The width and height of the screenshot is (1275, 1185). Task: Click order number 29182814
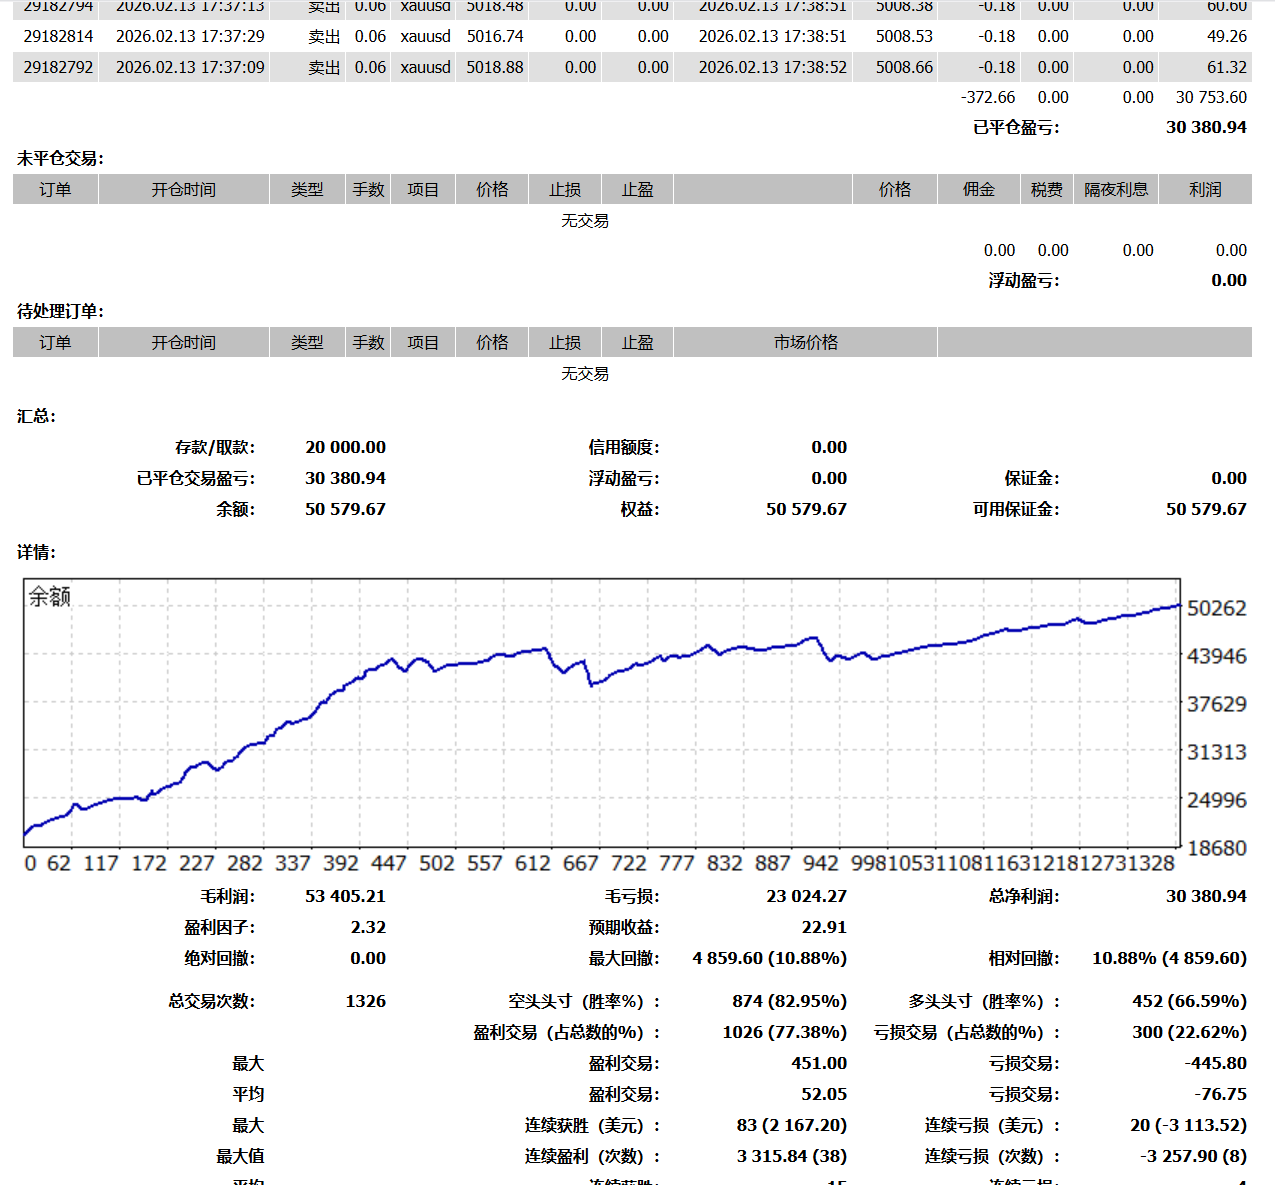tap(58, 36)
